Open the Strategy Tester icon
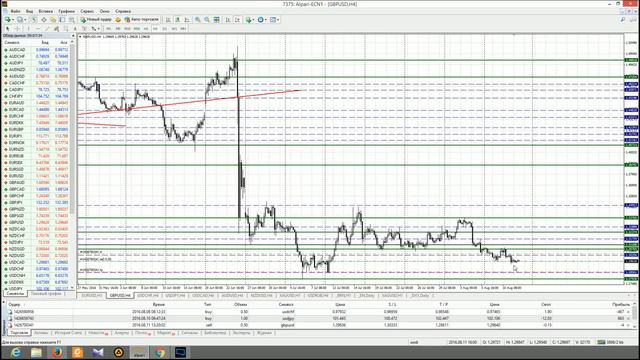Viewport: 640px width, 360px height. 71,20
